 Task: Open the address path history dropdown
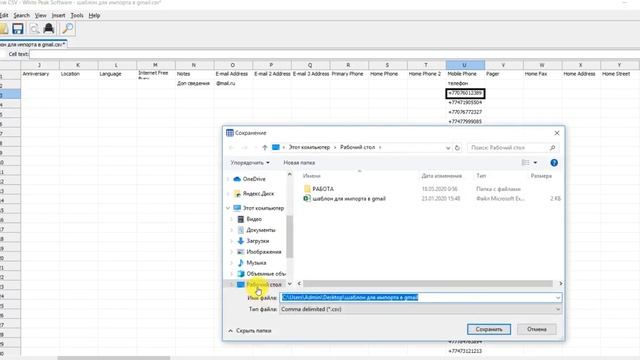(448, 148)
